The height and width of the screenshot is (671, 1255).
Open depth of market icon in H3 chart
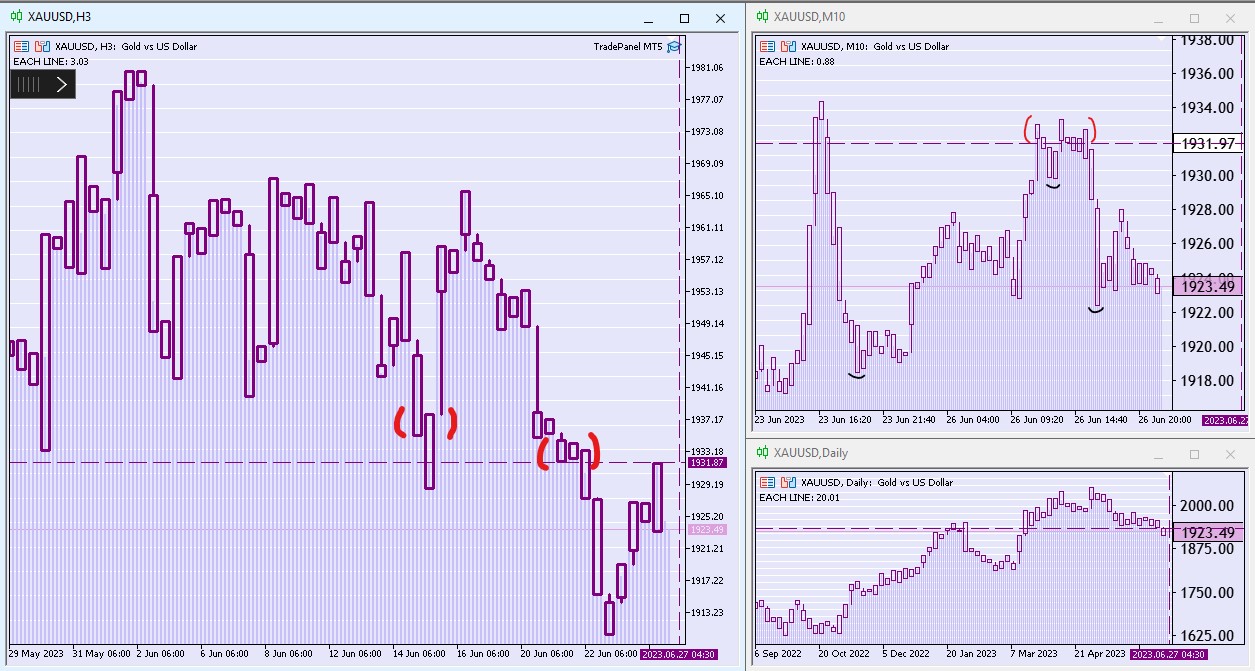click(42, 46)
